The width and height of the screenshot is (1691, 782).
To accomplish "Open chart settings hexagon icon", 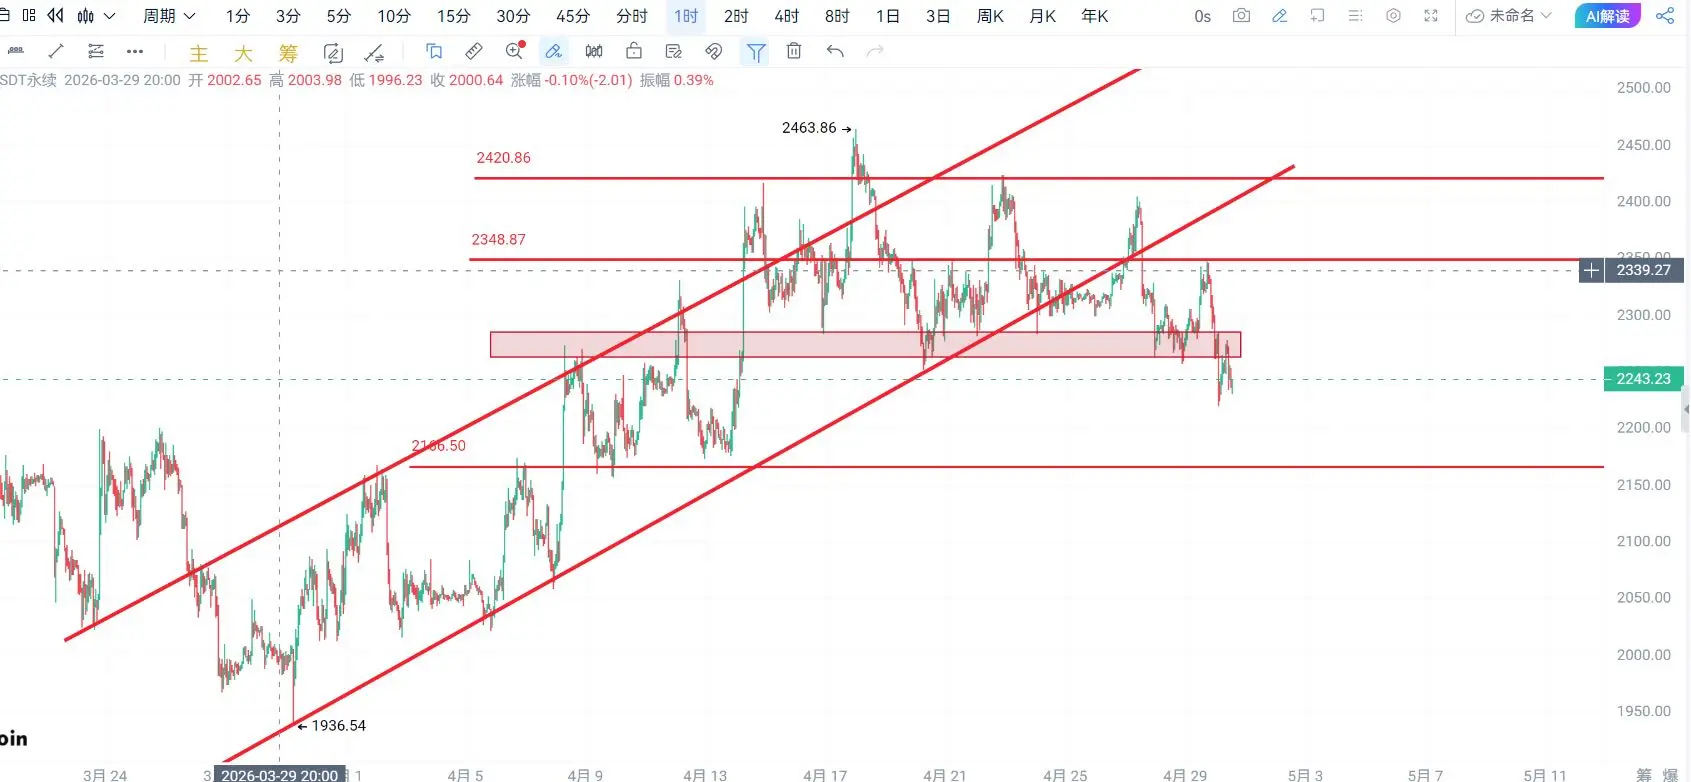I will (x=1393, y=16).
